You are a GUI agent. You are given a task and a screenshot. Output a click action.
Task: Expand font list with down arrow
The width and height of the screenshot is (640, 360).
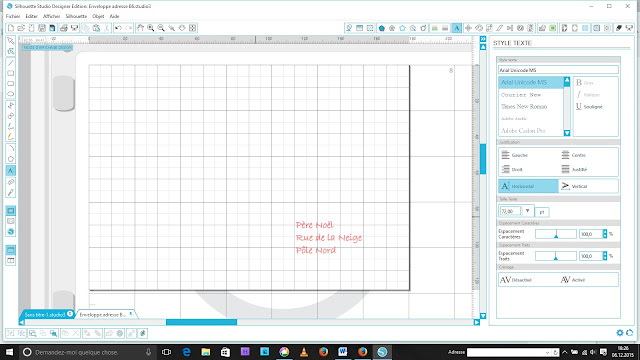(x=567, y=133)
